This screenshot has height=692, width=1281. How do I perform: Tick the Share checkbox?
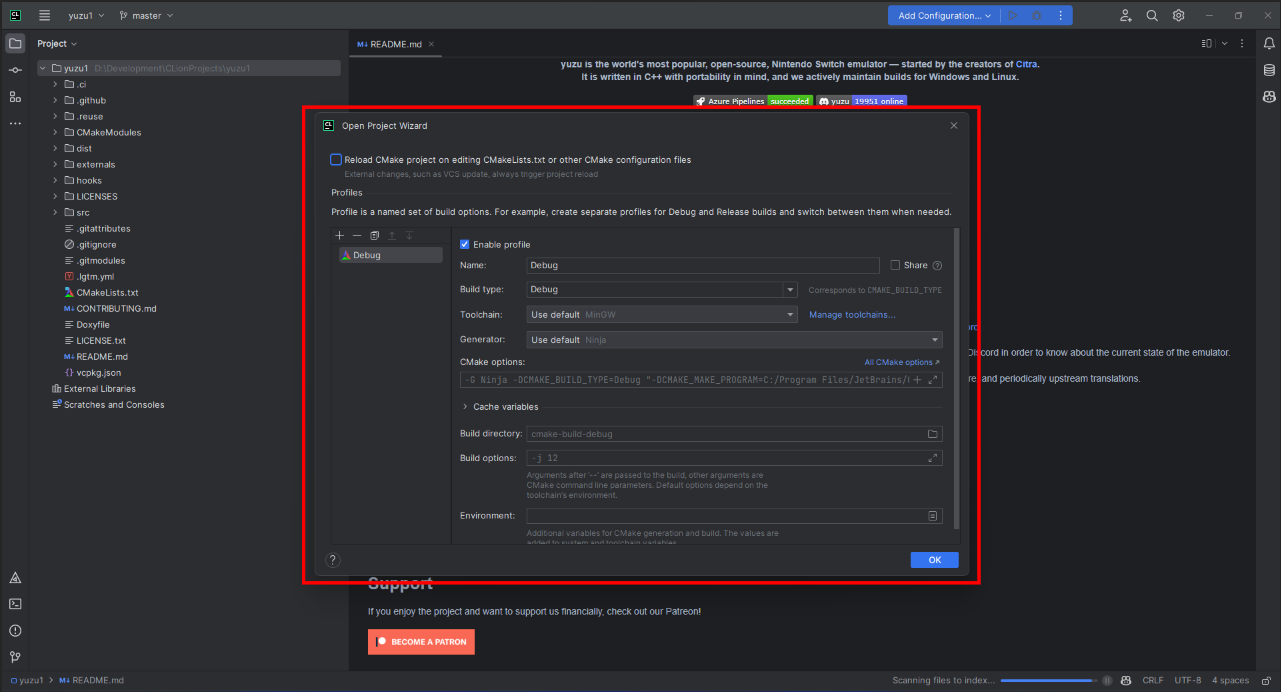tap(896, 266)
